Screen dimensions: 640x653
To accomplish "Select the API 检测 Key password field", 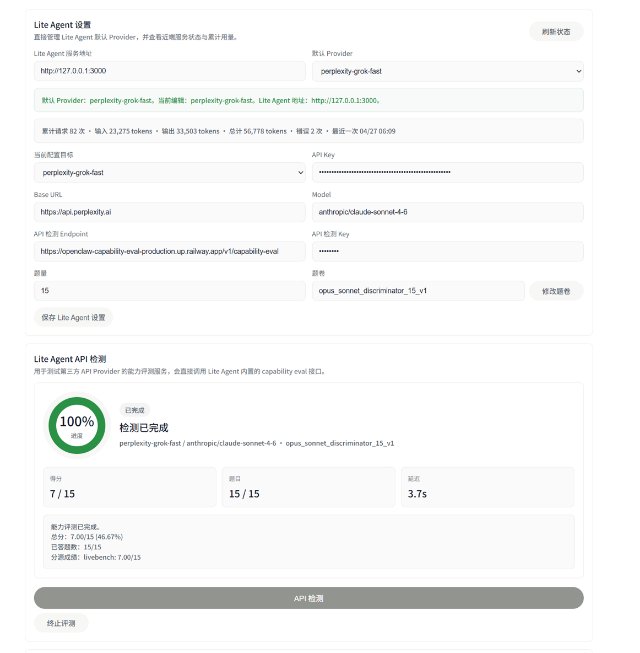I will point(448,251).
